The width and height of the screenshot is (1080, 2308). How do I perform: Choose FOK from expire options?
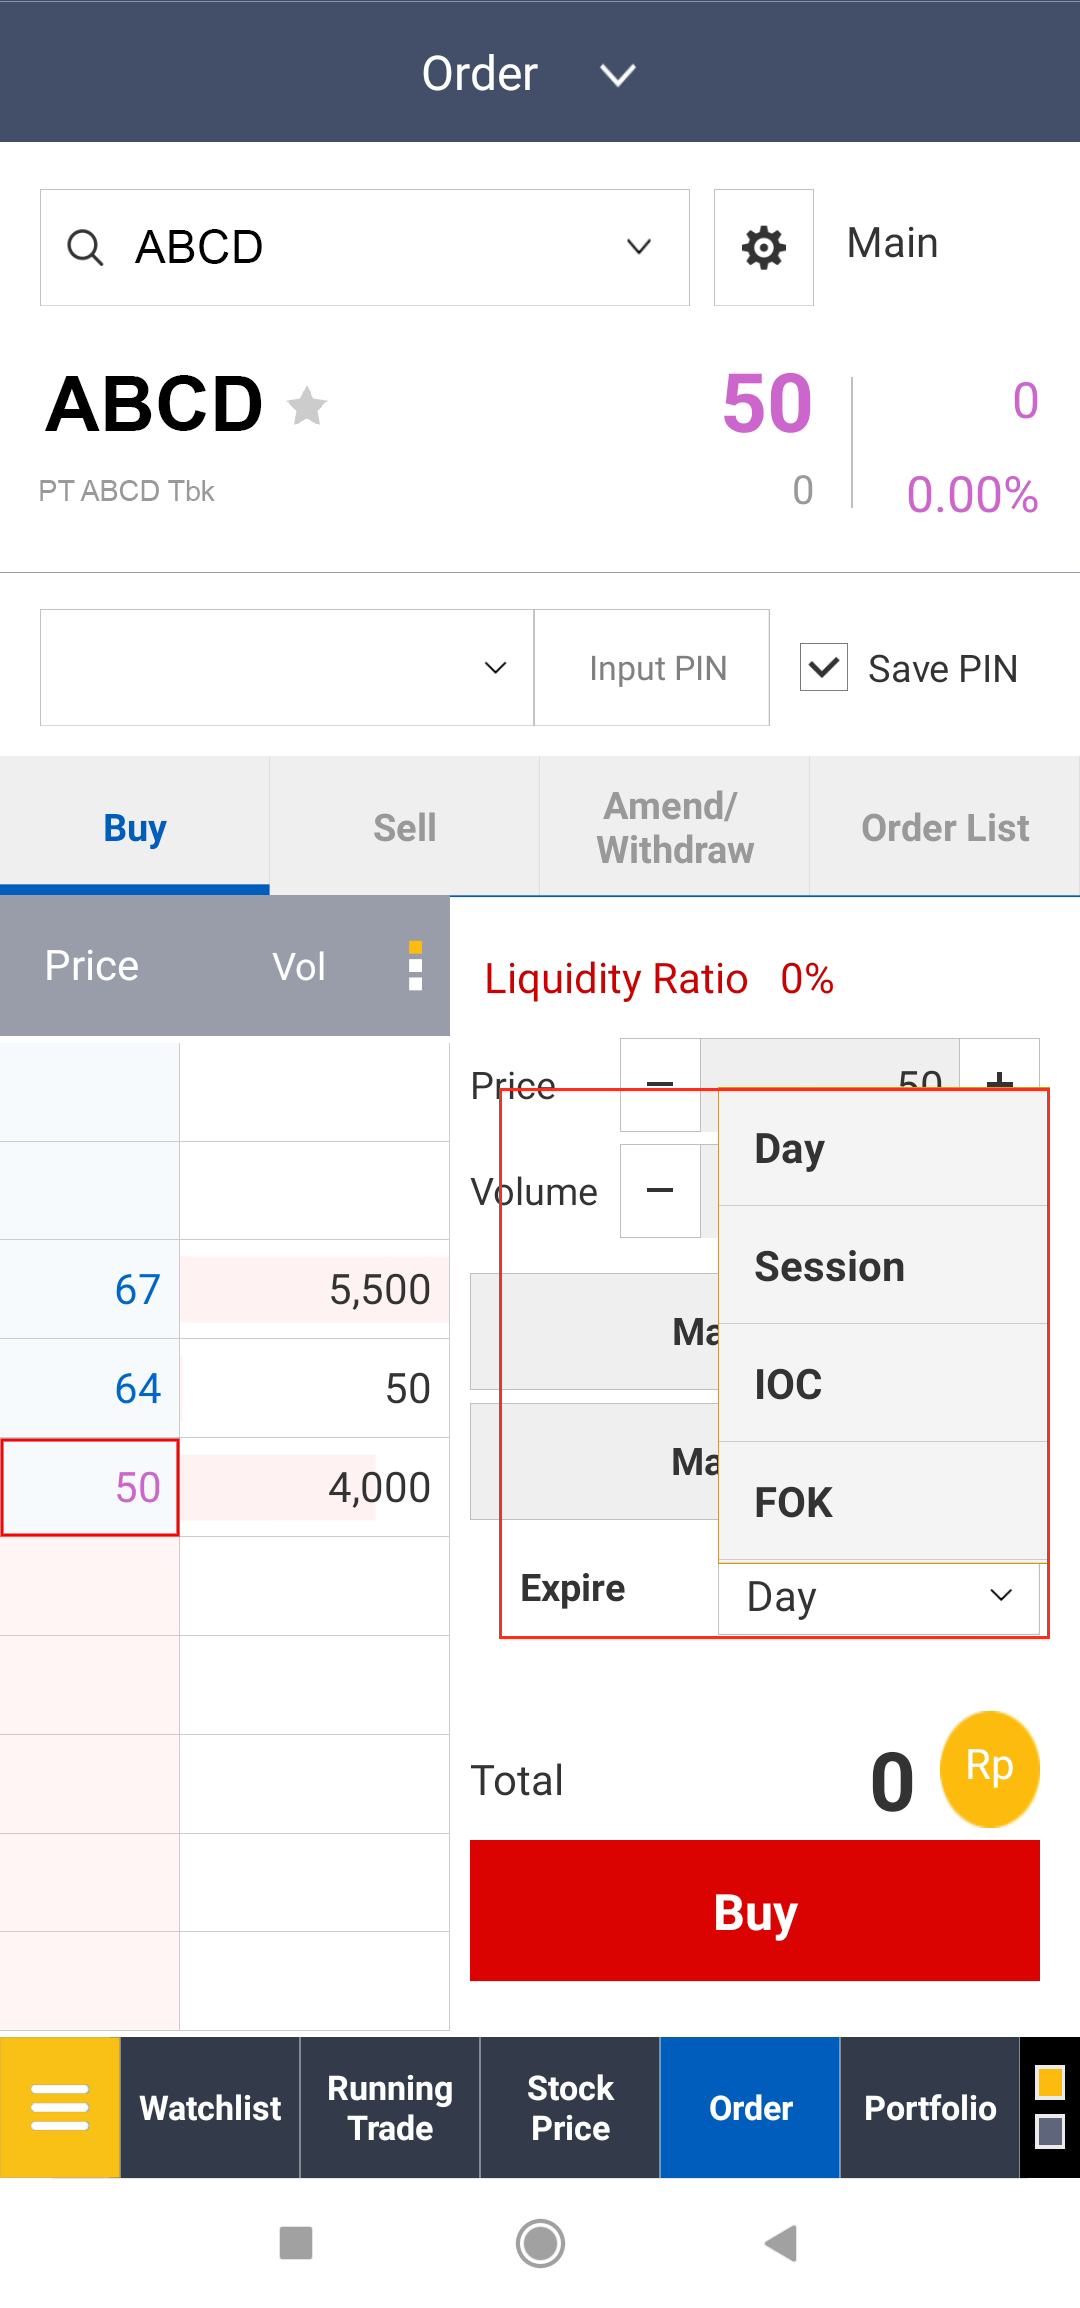point(882,1502)
